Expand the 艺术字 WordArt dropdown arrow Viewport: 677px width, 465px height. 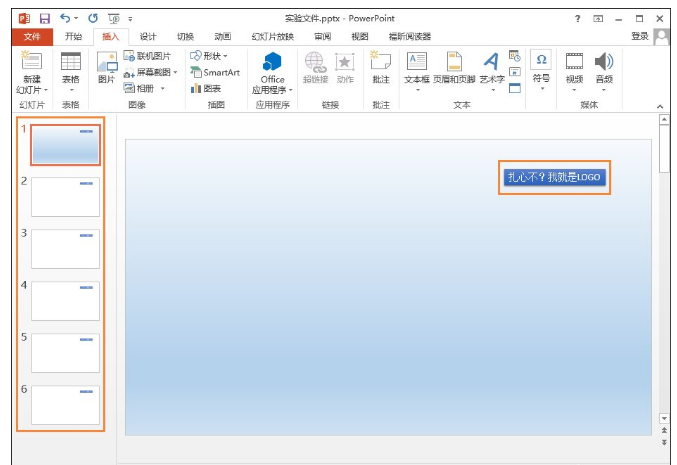[493, 90]
